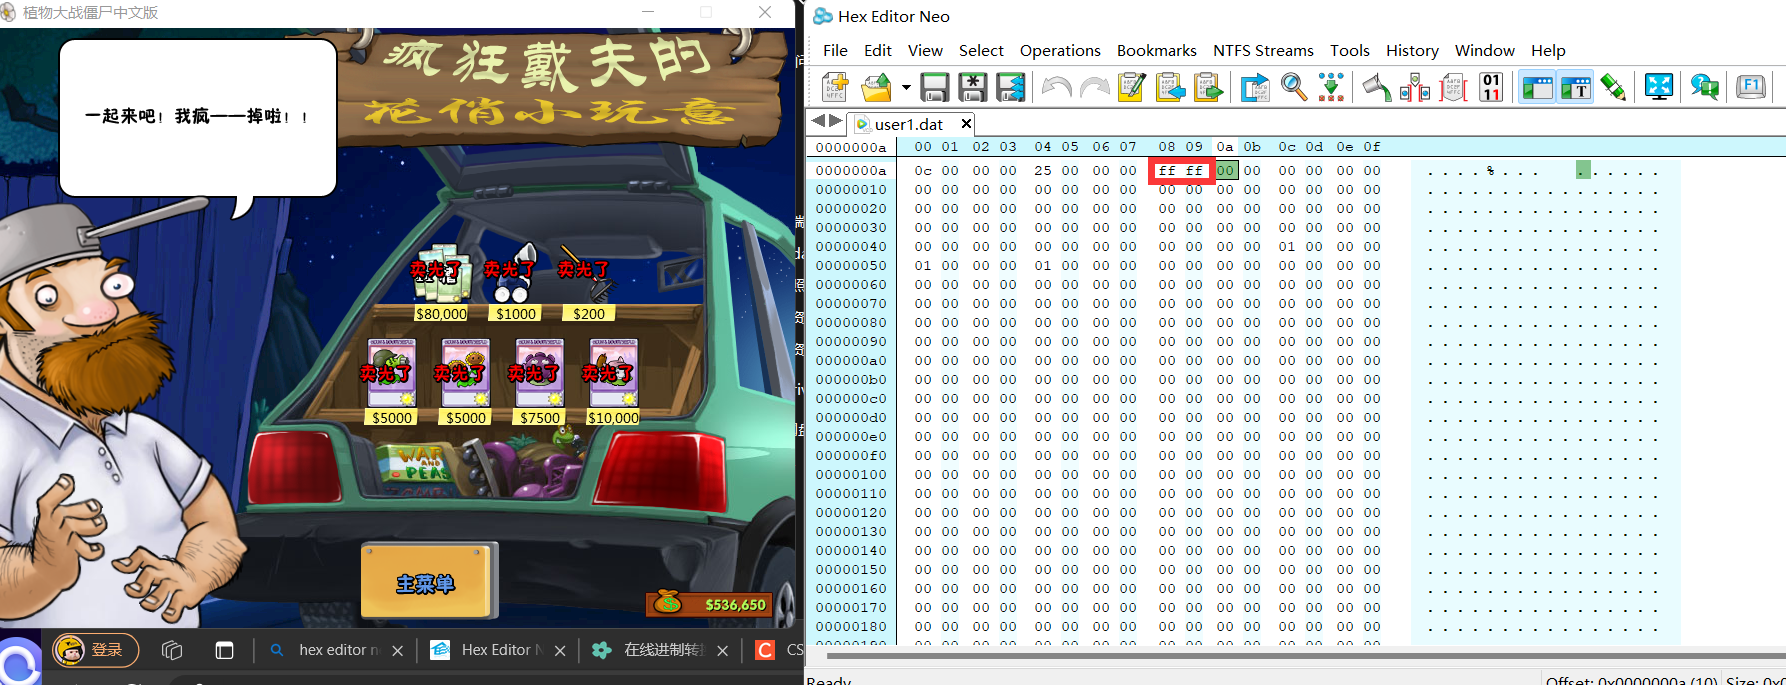Viewport: 1786px width, 685px height.
Task: Click the clipboard with pencil edit icon
Action: tap(1132, 88)
